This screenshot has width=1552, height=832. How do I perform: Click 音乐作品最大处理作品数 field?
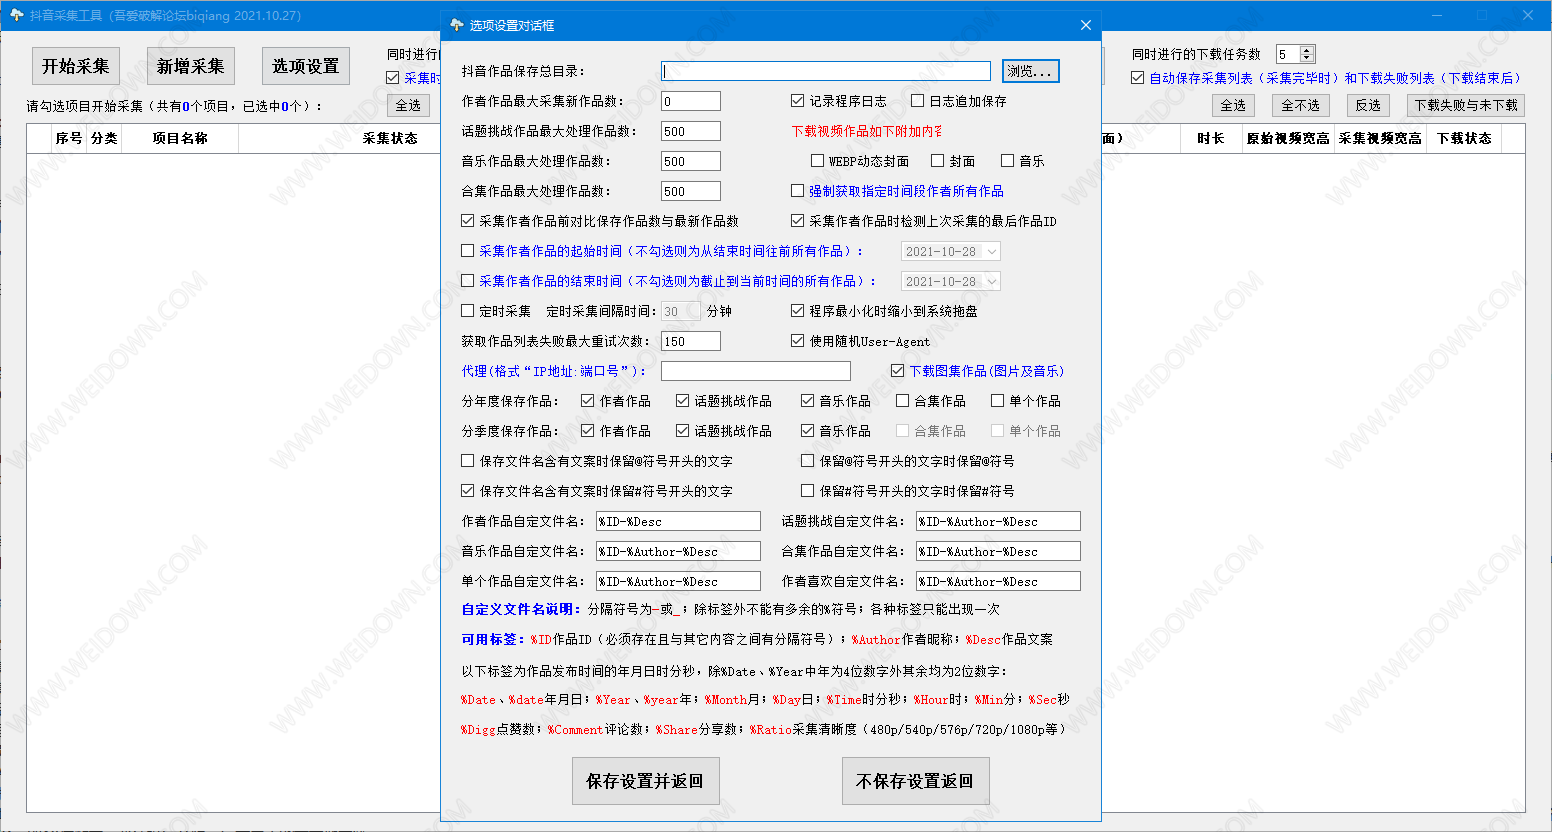tap(691, 161)
